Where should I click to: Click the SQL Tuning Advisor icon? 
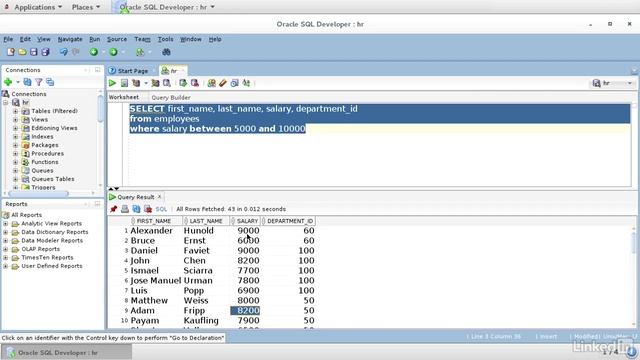pyautogui.click(x=167, y=83)
